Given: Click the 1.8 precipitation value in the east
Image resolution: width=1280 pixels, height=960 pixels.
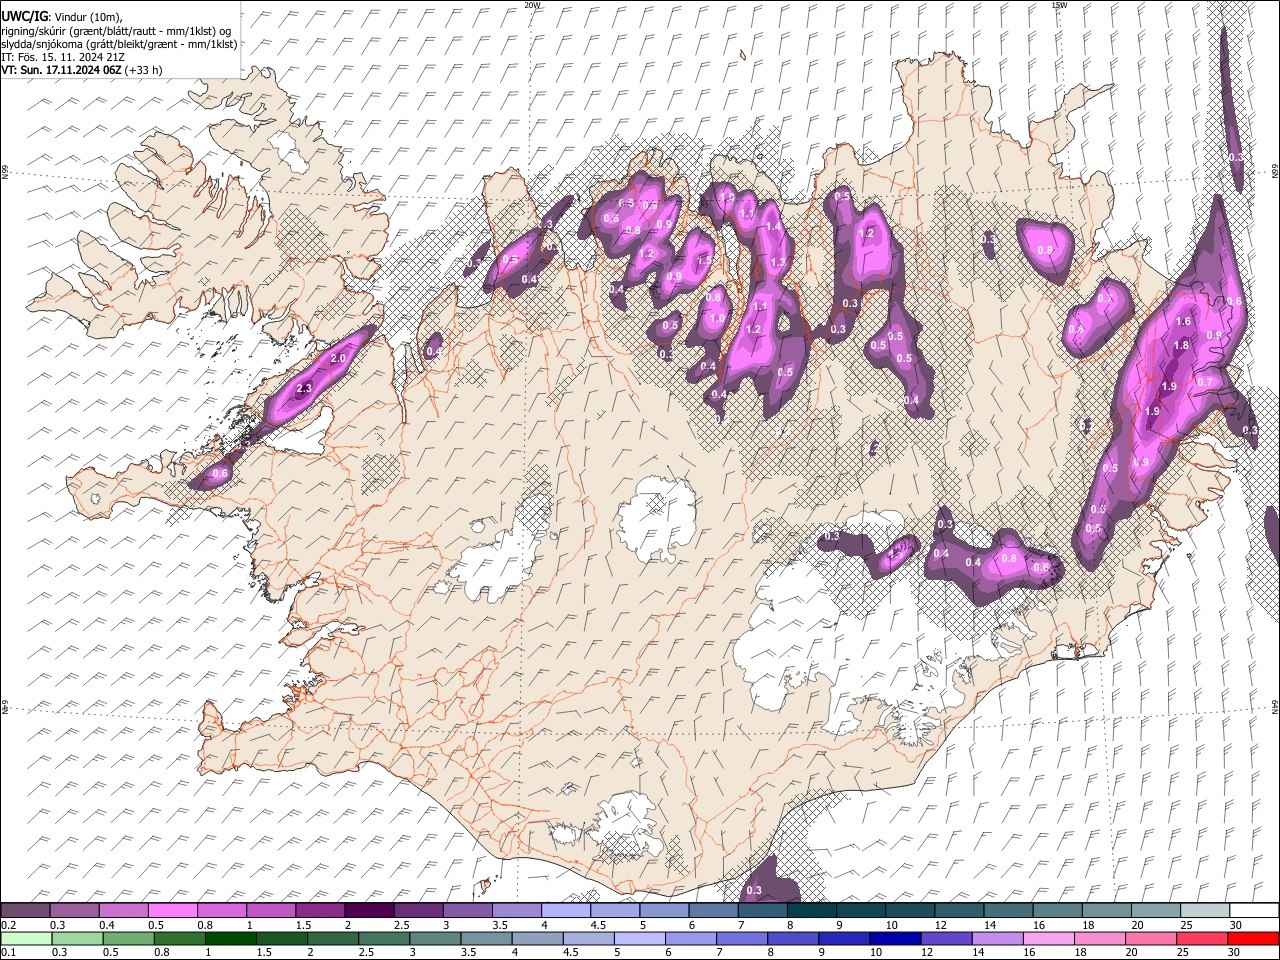Looking at the screenshot, I should pos(1181,345).
